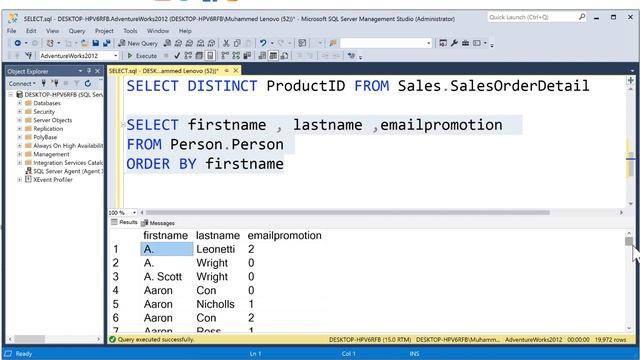Open the Tools menu

click(x=130, y=31)
